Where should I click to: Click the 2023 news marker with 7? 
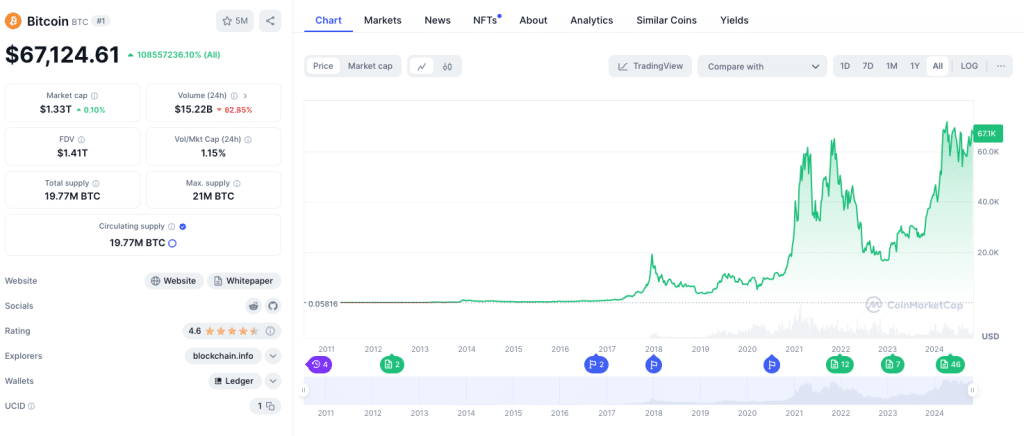(x=893, y=364)
